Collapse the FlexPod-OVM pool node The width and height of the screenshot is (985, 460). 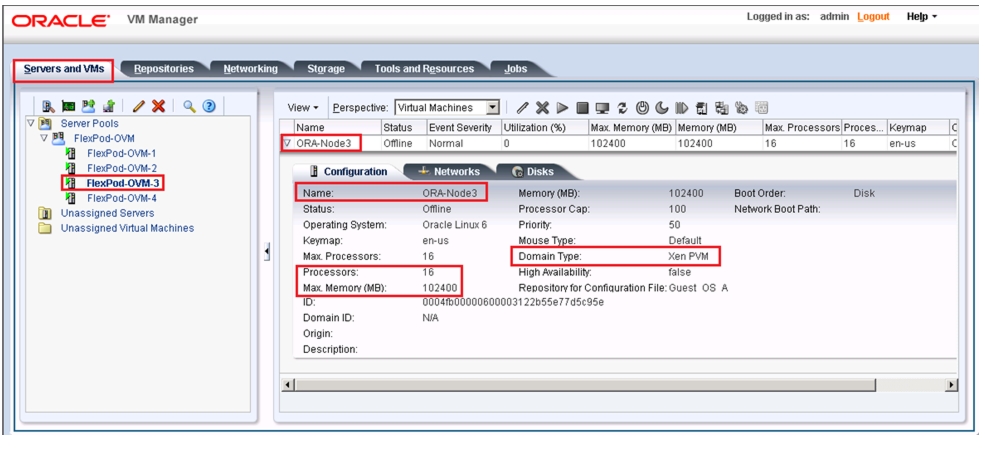pyautogui.click(x=44, y=138)
